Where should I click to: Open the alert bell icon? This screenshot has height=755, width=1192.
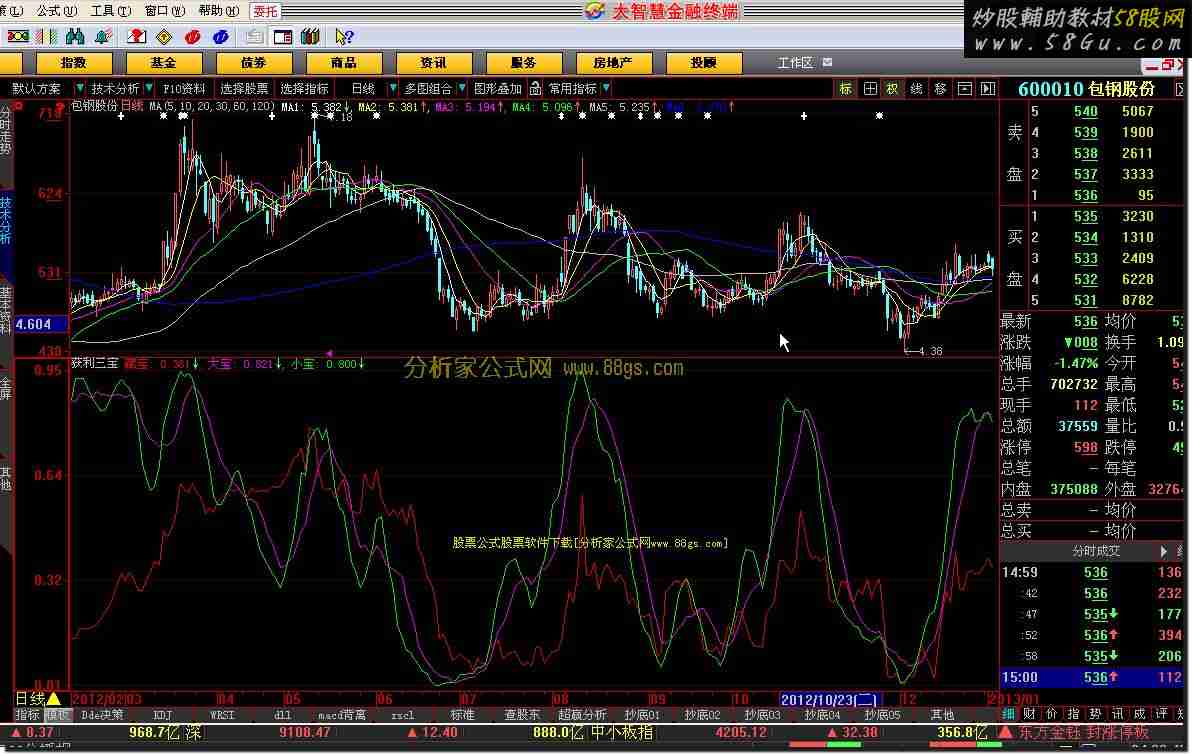[x=103, y=36]
